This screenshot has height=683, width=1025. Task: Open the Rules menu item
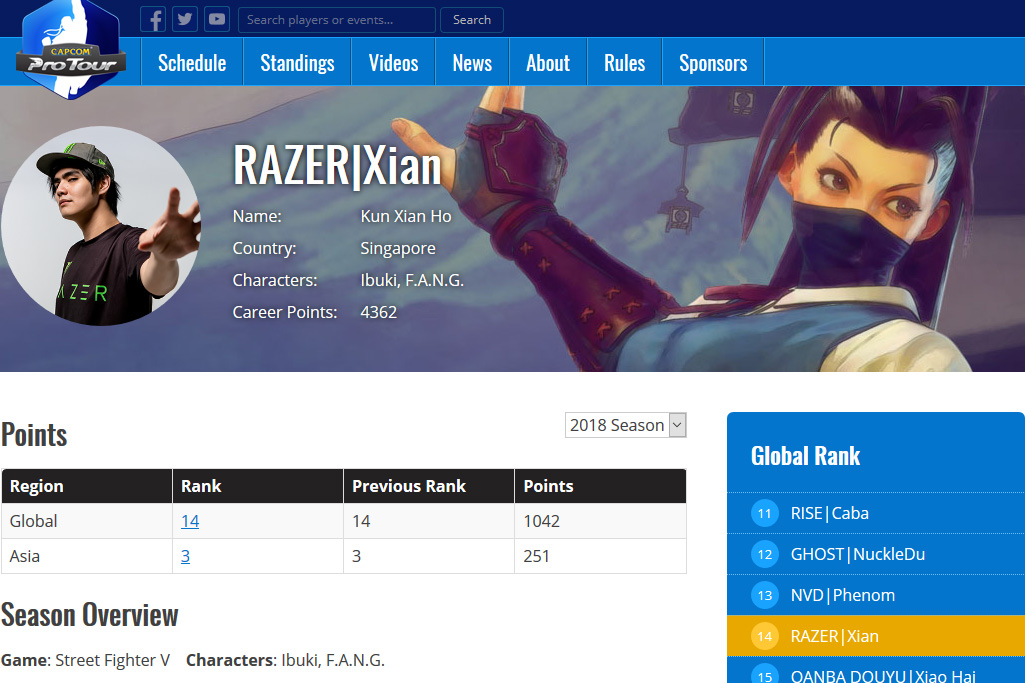pyautogui.click(x=624, y=62)
